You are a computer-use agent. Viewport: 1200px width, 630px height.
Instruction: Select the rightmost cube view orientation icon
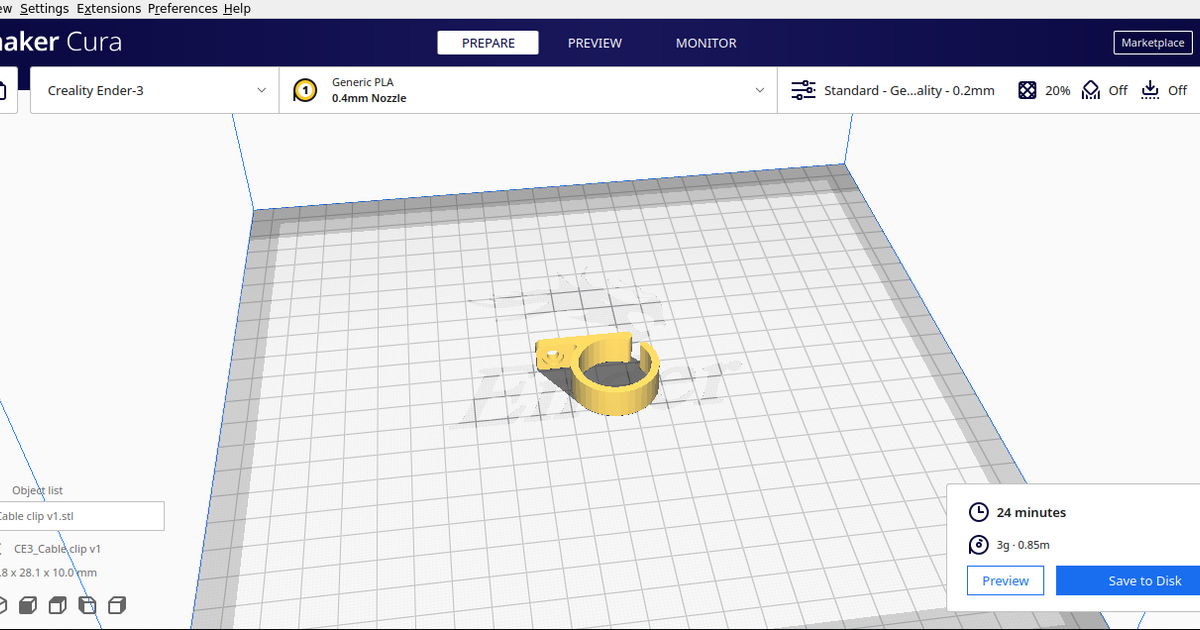[x=117, y=605]
